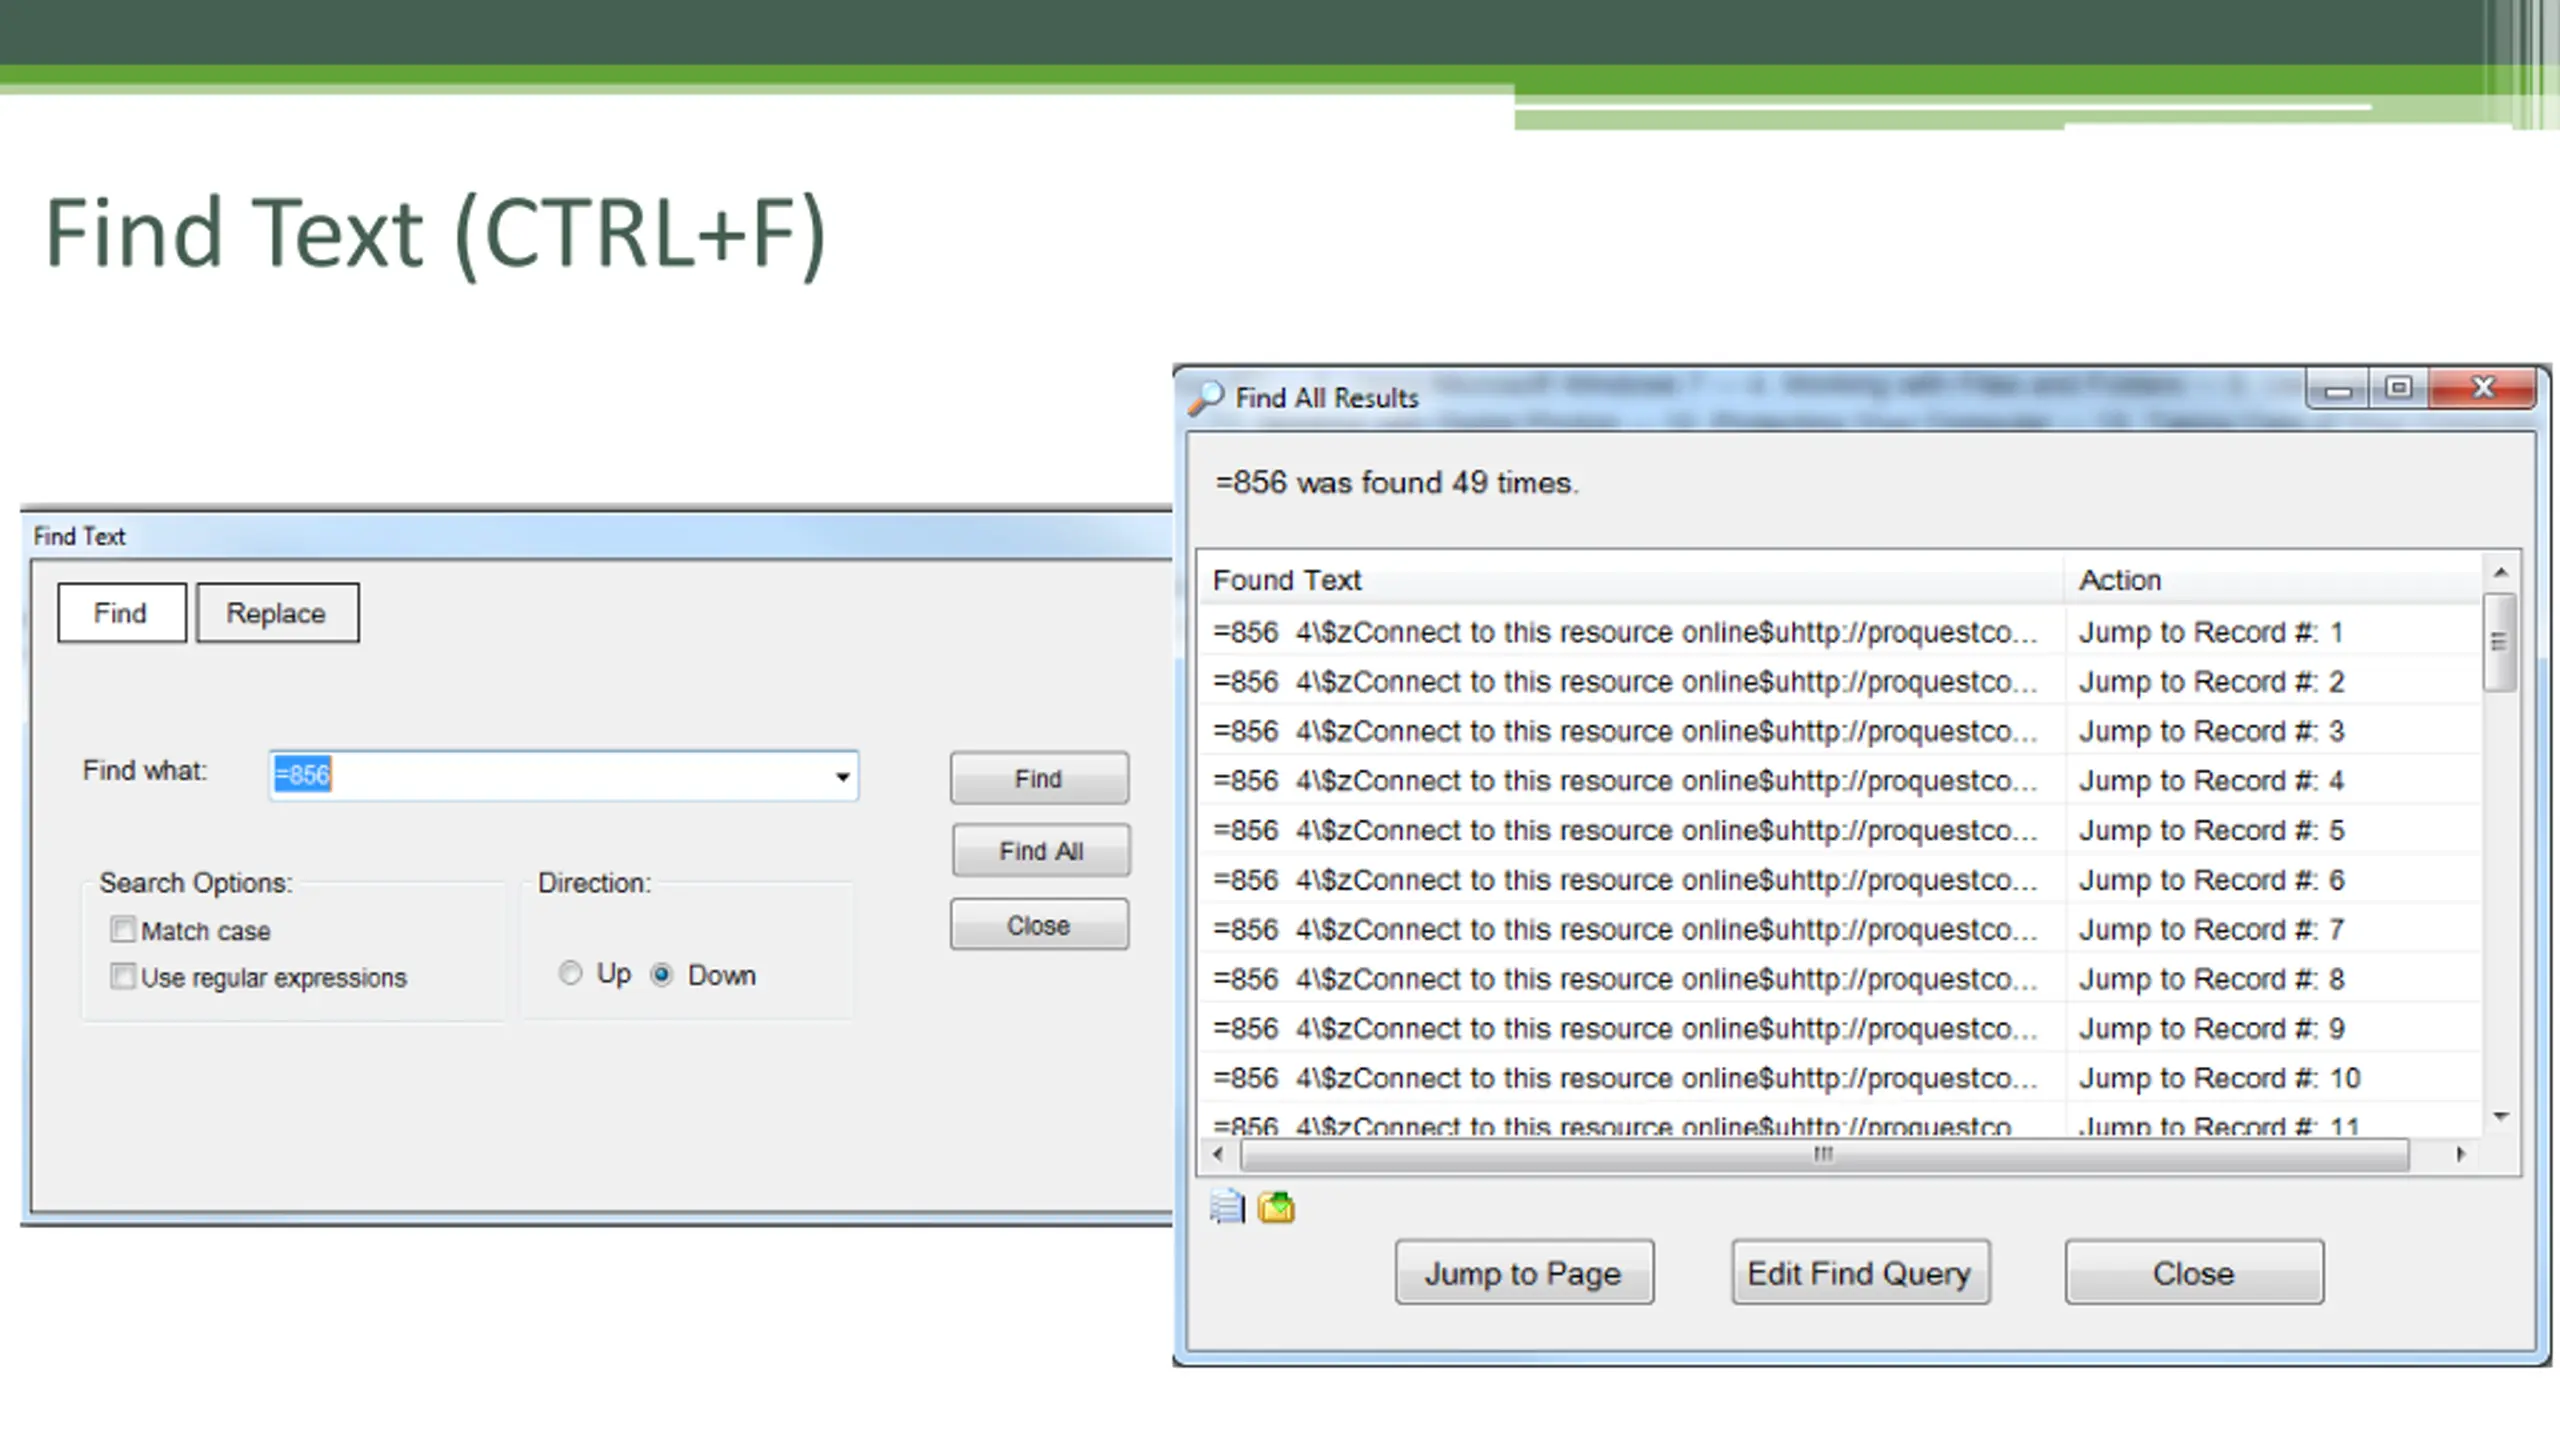Click Jump to Record #: 8
2560x1440 pixels.
(x=2211, y=979)
